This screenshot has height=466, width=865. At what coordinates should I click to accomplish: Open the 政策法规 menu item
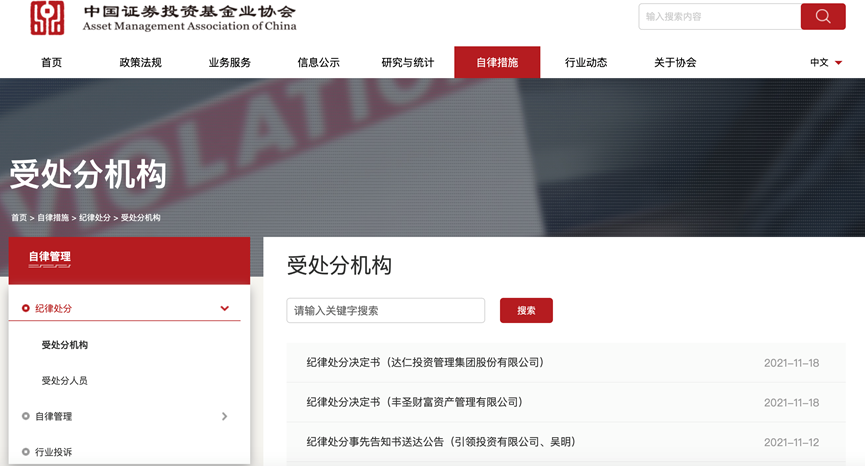tap(141, 62)
